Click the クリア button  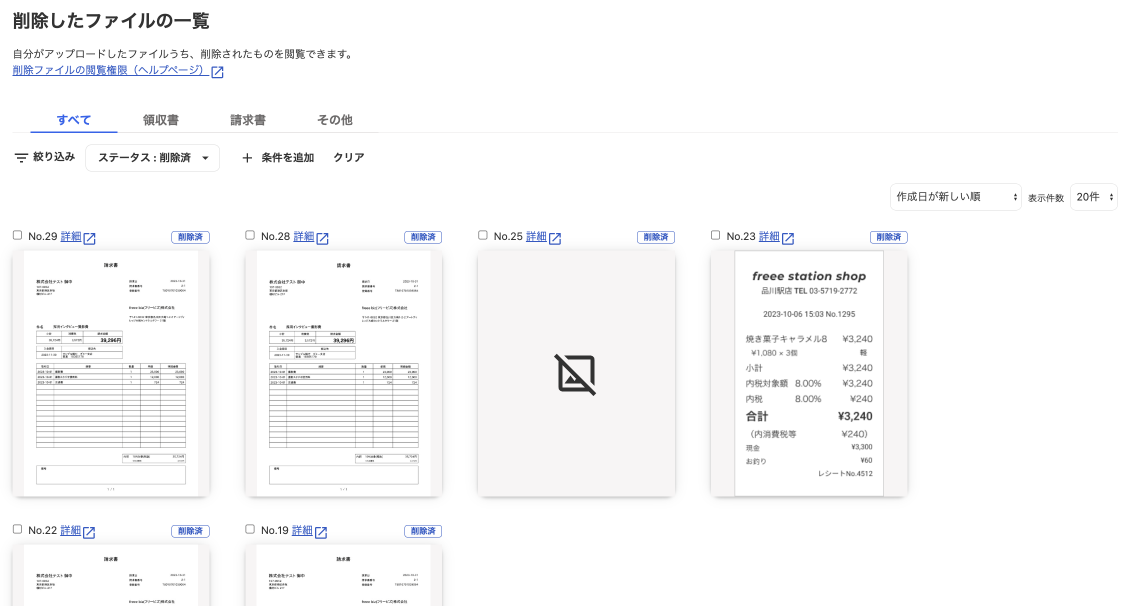click(x=349, y=157)
